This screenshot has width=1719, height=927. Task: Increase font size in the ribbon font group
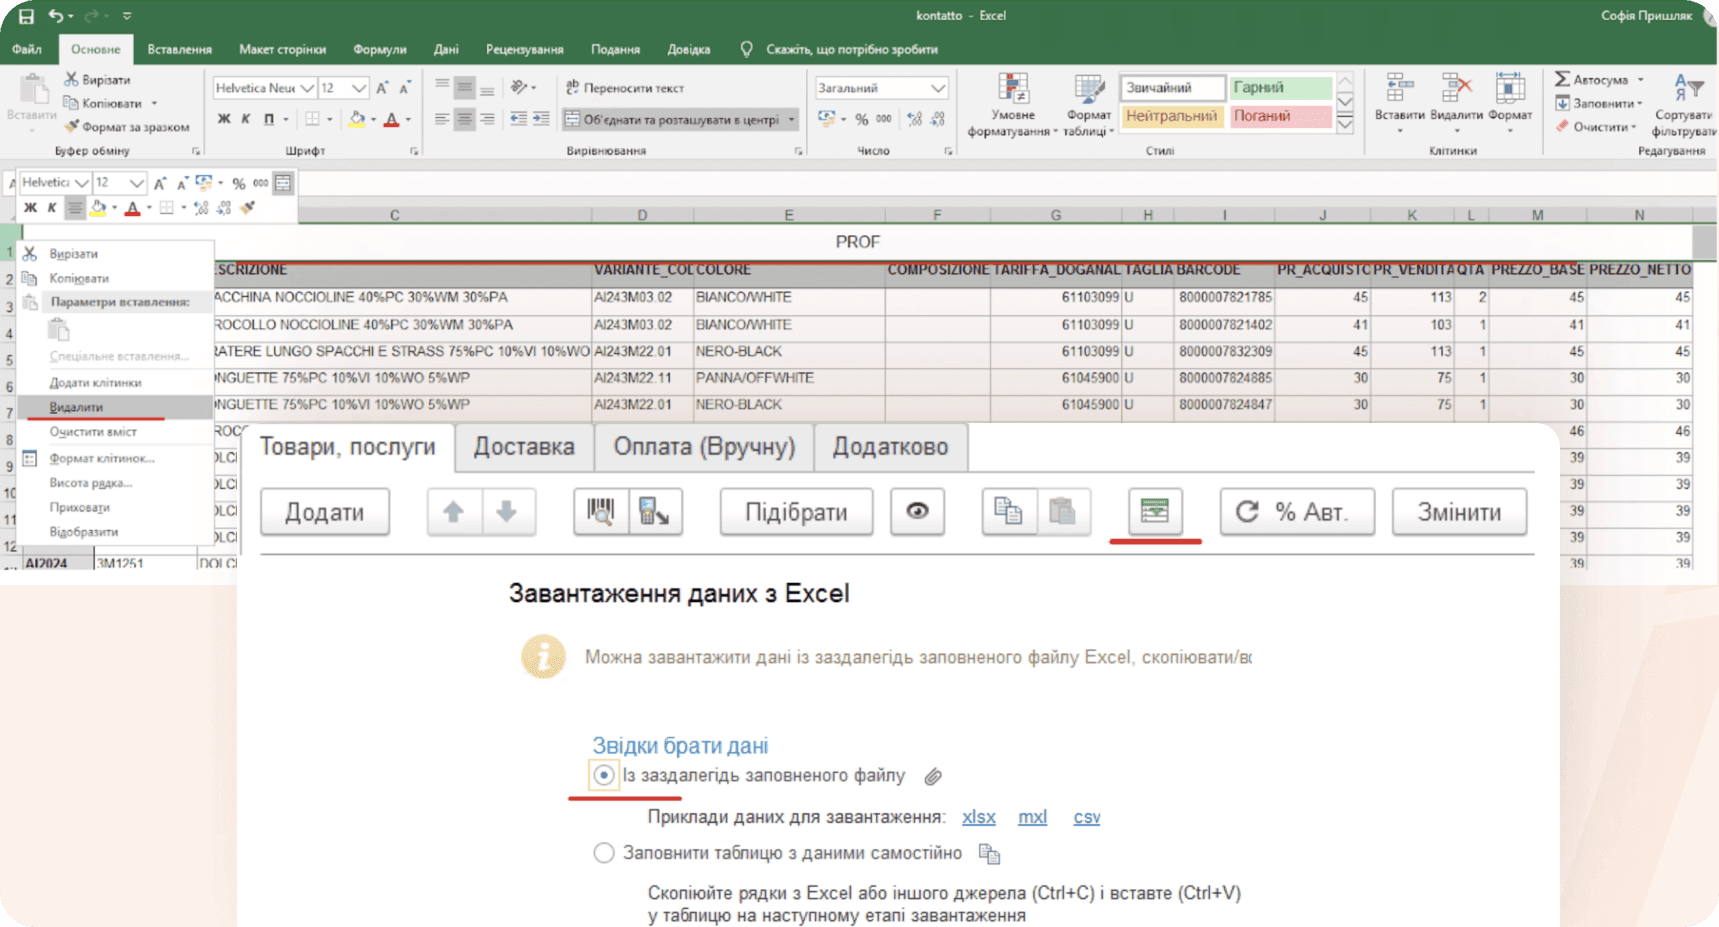382,88
